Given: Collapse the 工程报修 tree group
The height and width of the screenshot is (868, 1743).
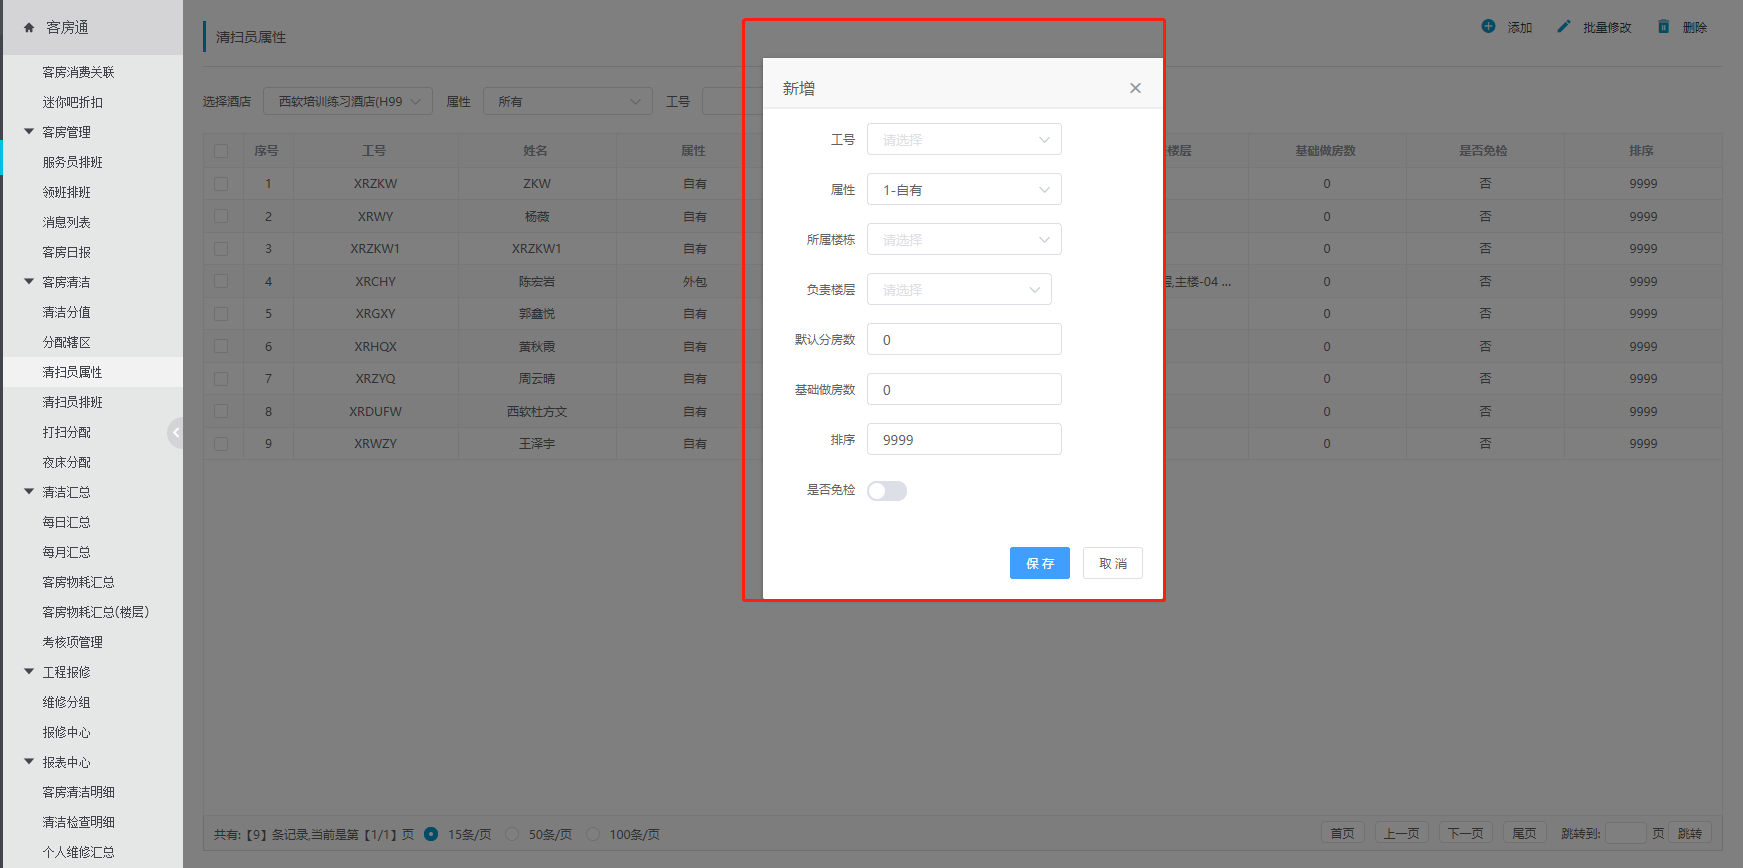Looking at the screenshot, I should pos(29,671).
